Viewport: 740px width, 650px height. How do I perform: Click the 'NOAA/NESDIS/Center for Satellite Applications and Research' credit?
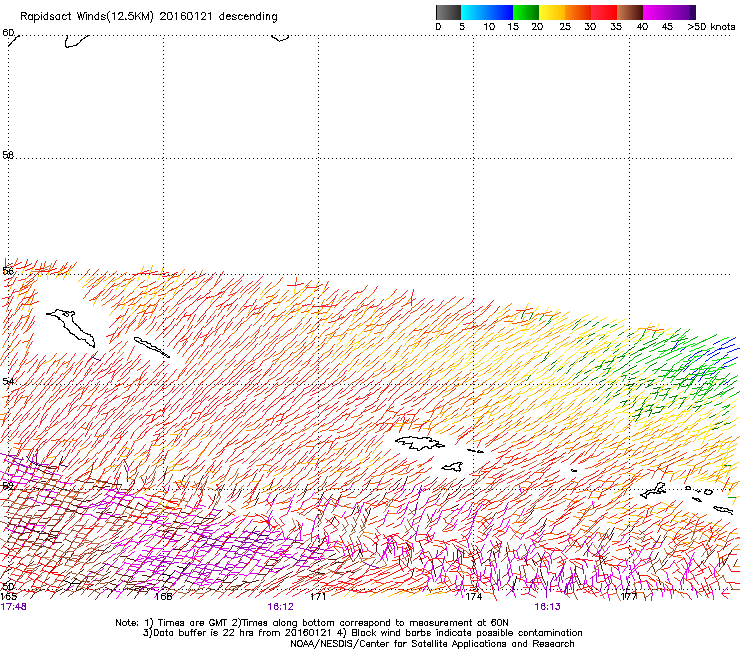tap(432, 644)
